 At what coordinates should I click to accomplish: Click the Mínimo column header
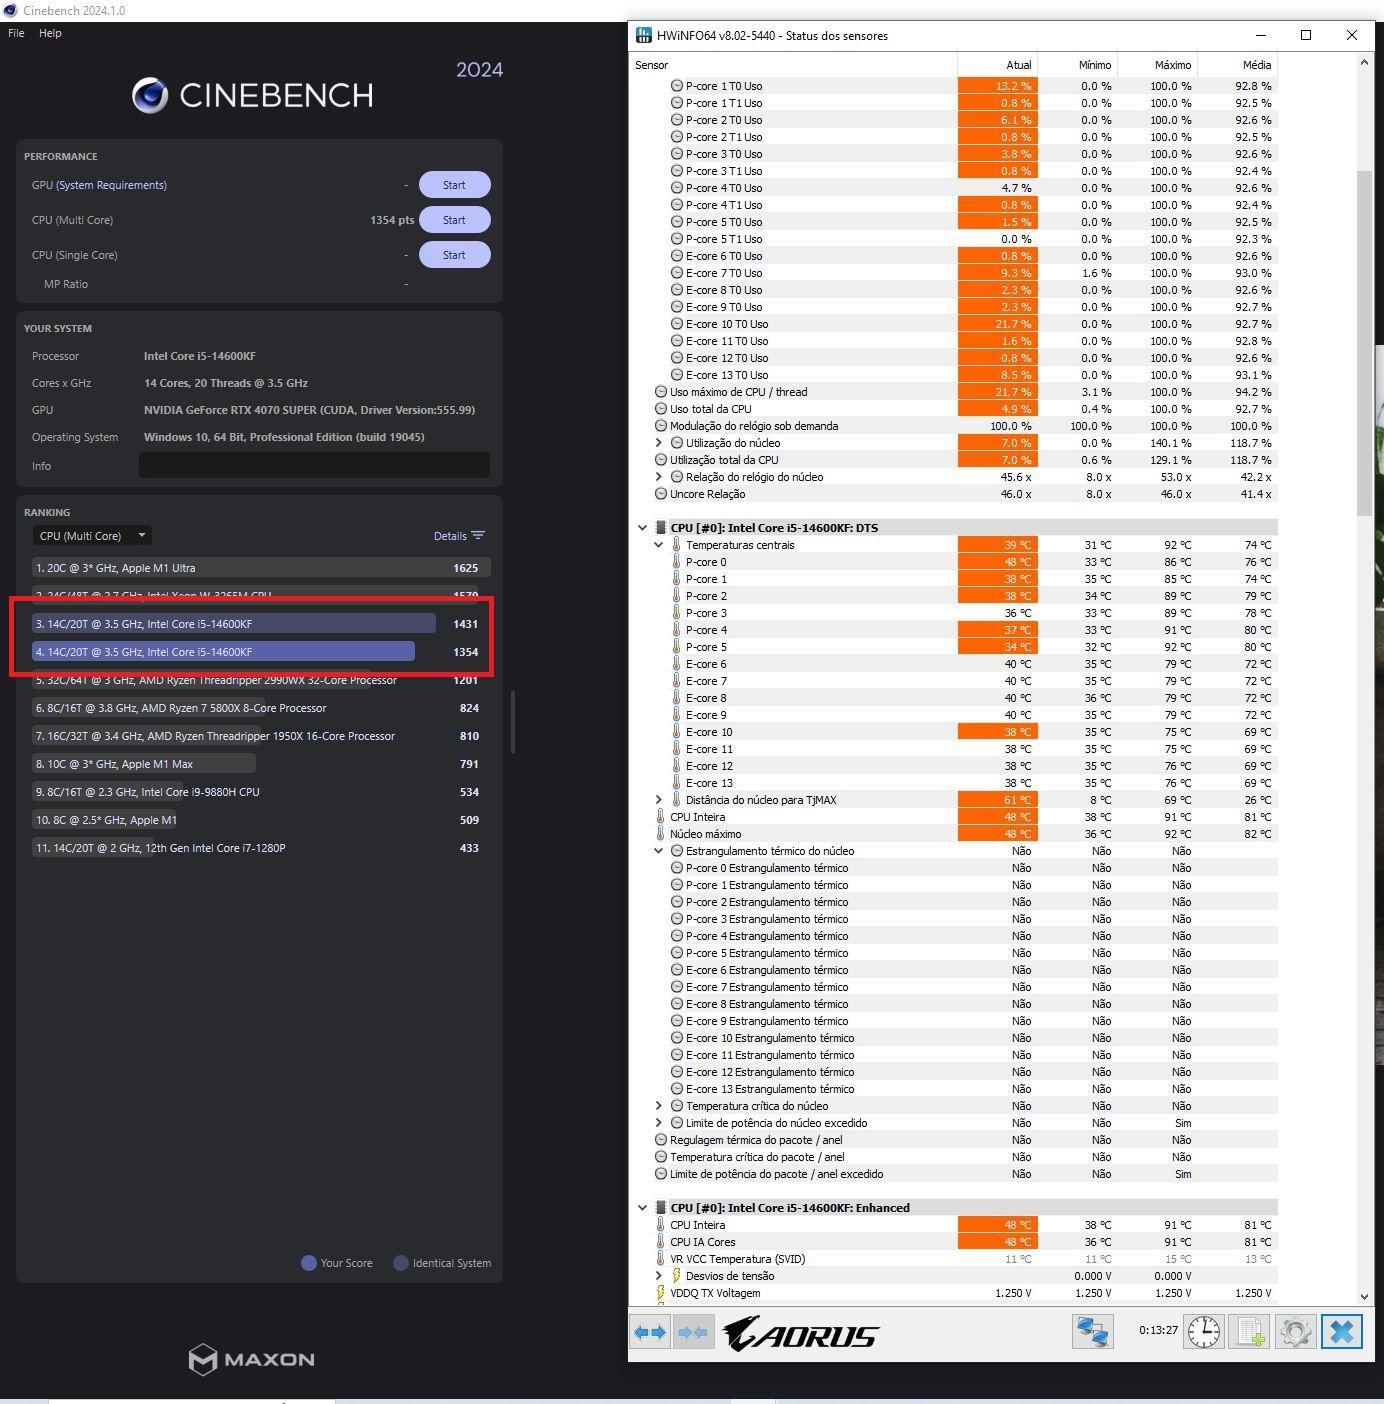pyautogui.click(x=1078, y=65)
